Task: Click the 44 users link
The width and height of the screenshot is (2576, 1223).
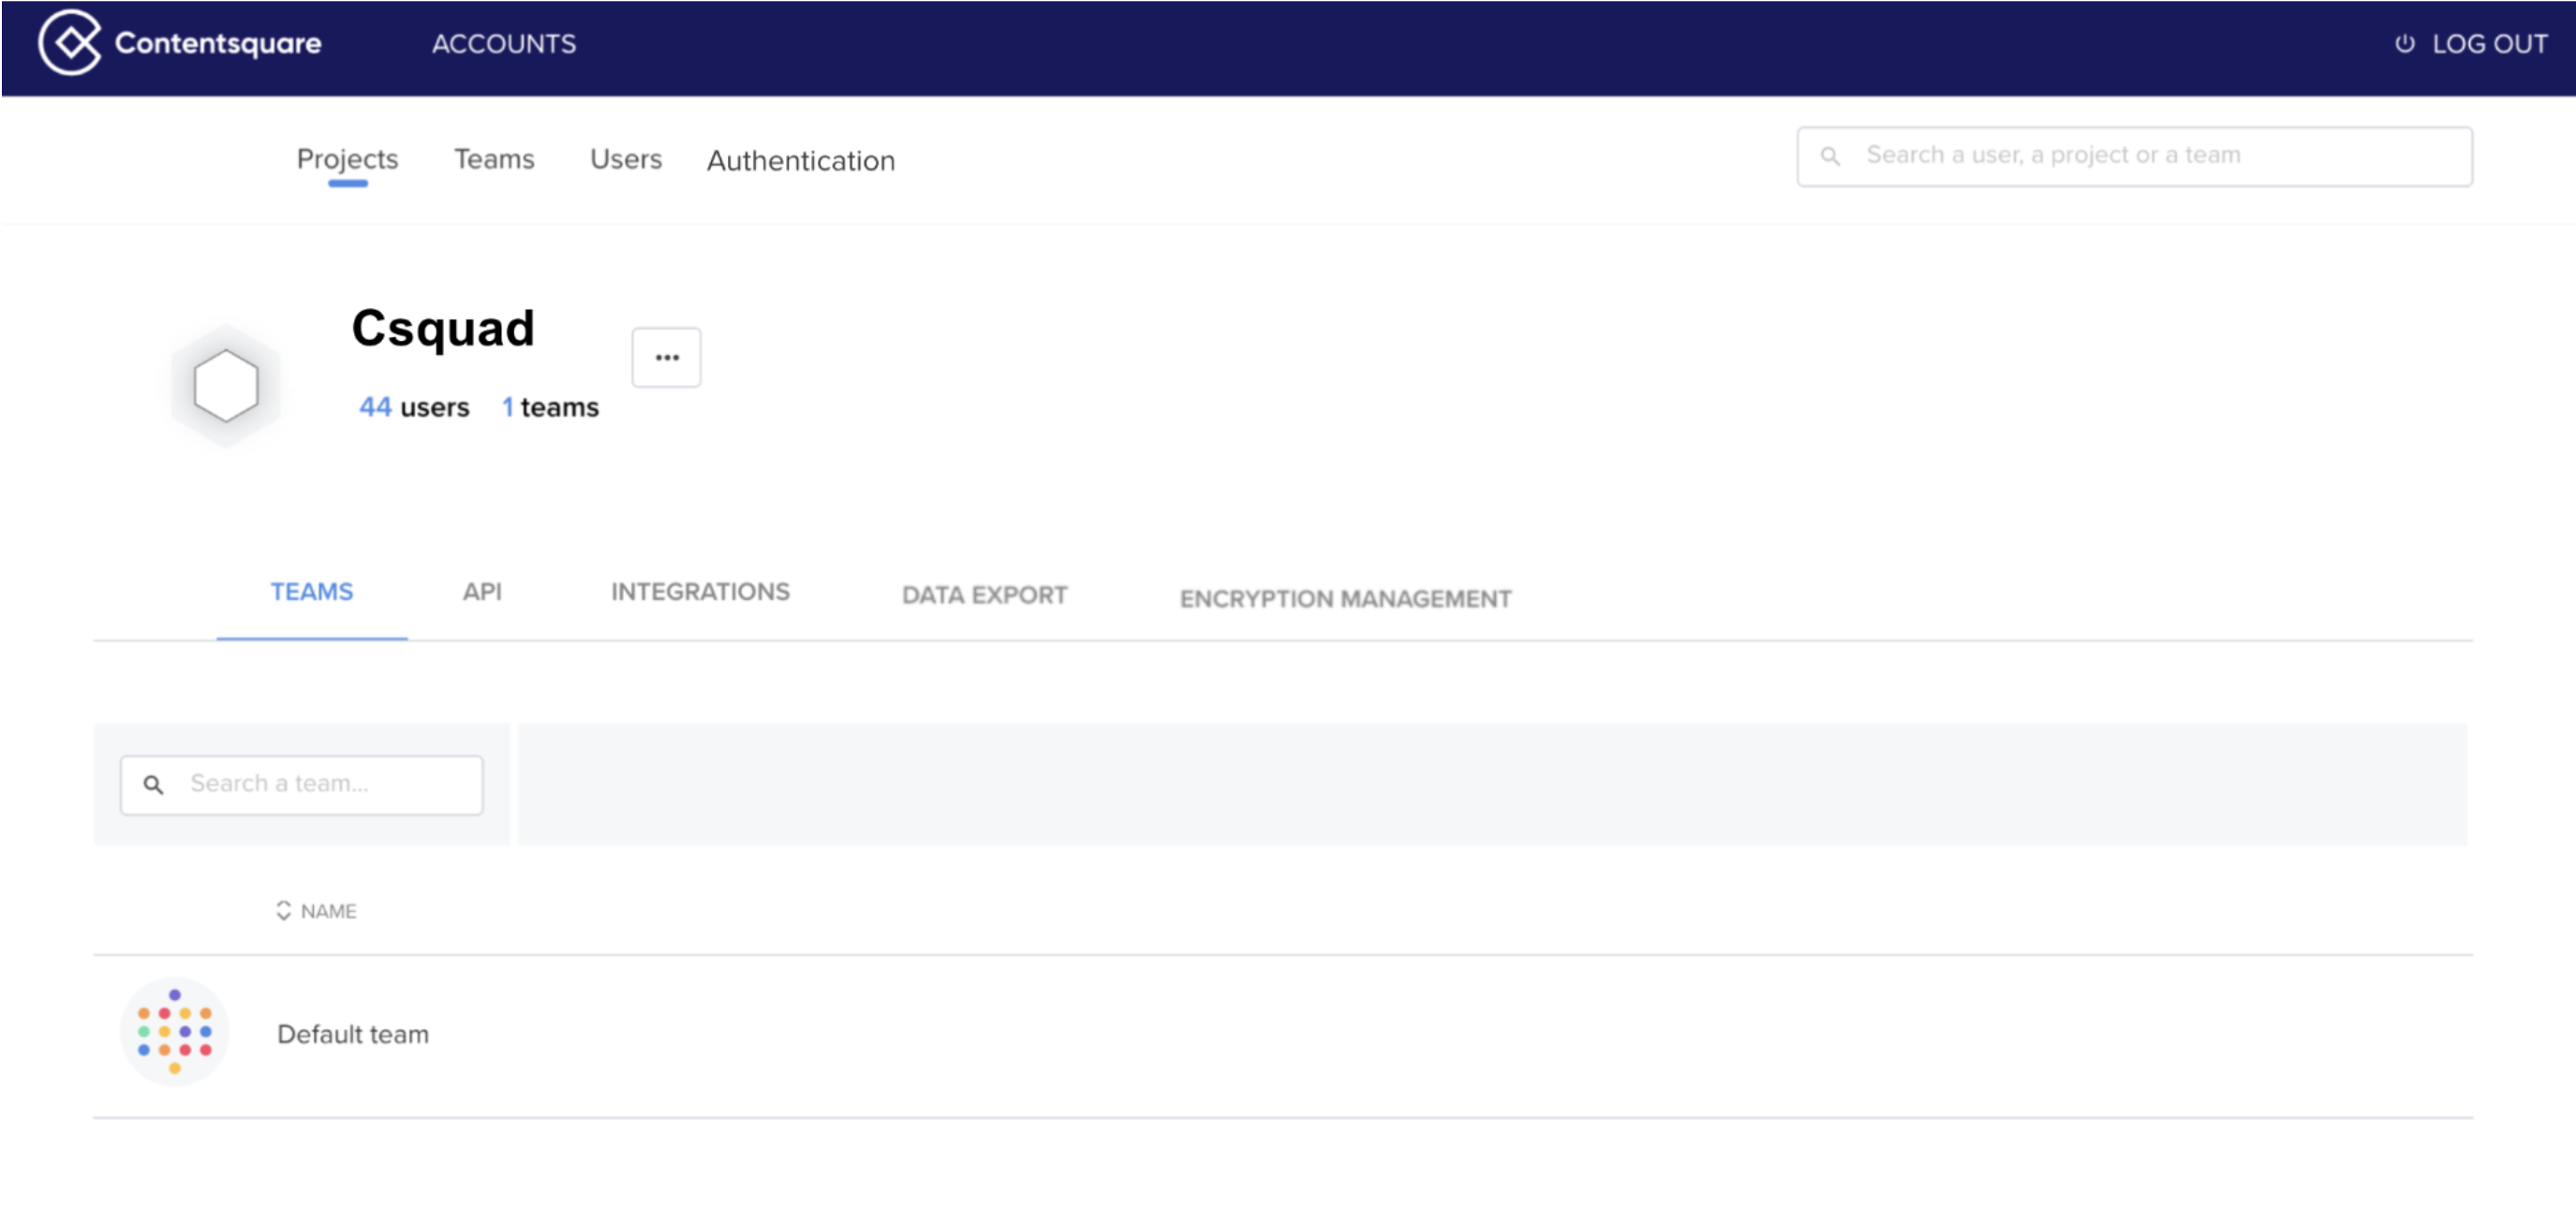Action: pyautogui.click(x=414, y=407)
